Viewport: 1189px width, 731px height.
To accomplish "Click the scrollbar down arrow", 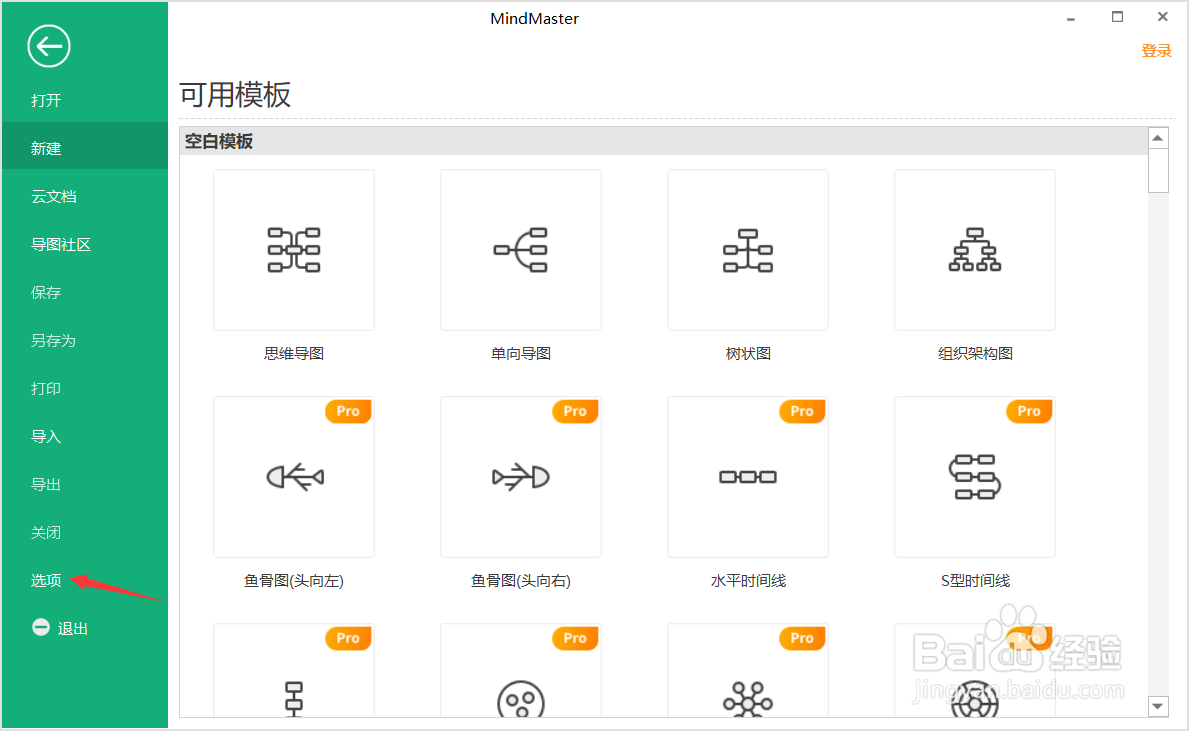I will (1158, 706).
